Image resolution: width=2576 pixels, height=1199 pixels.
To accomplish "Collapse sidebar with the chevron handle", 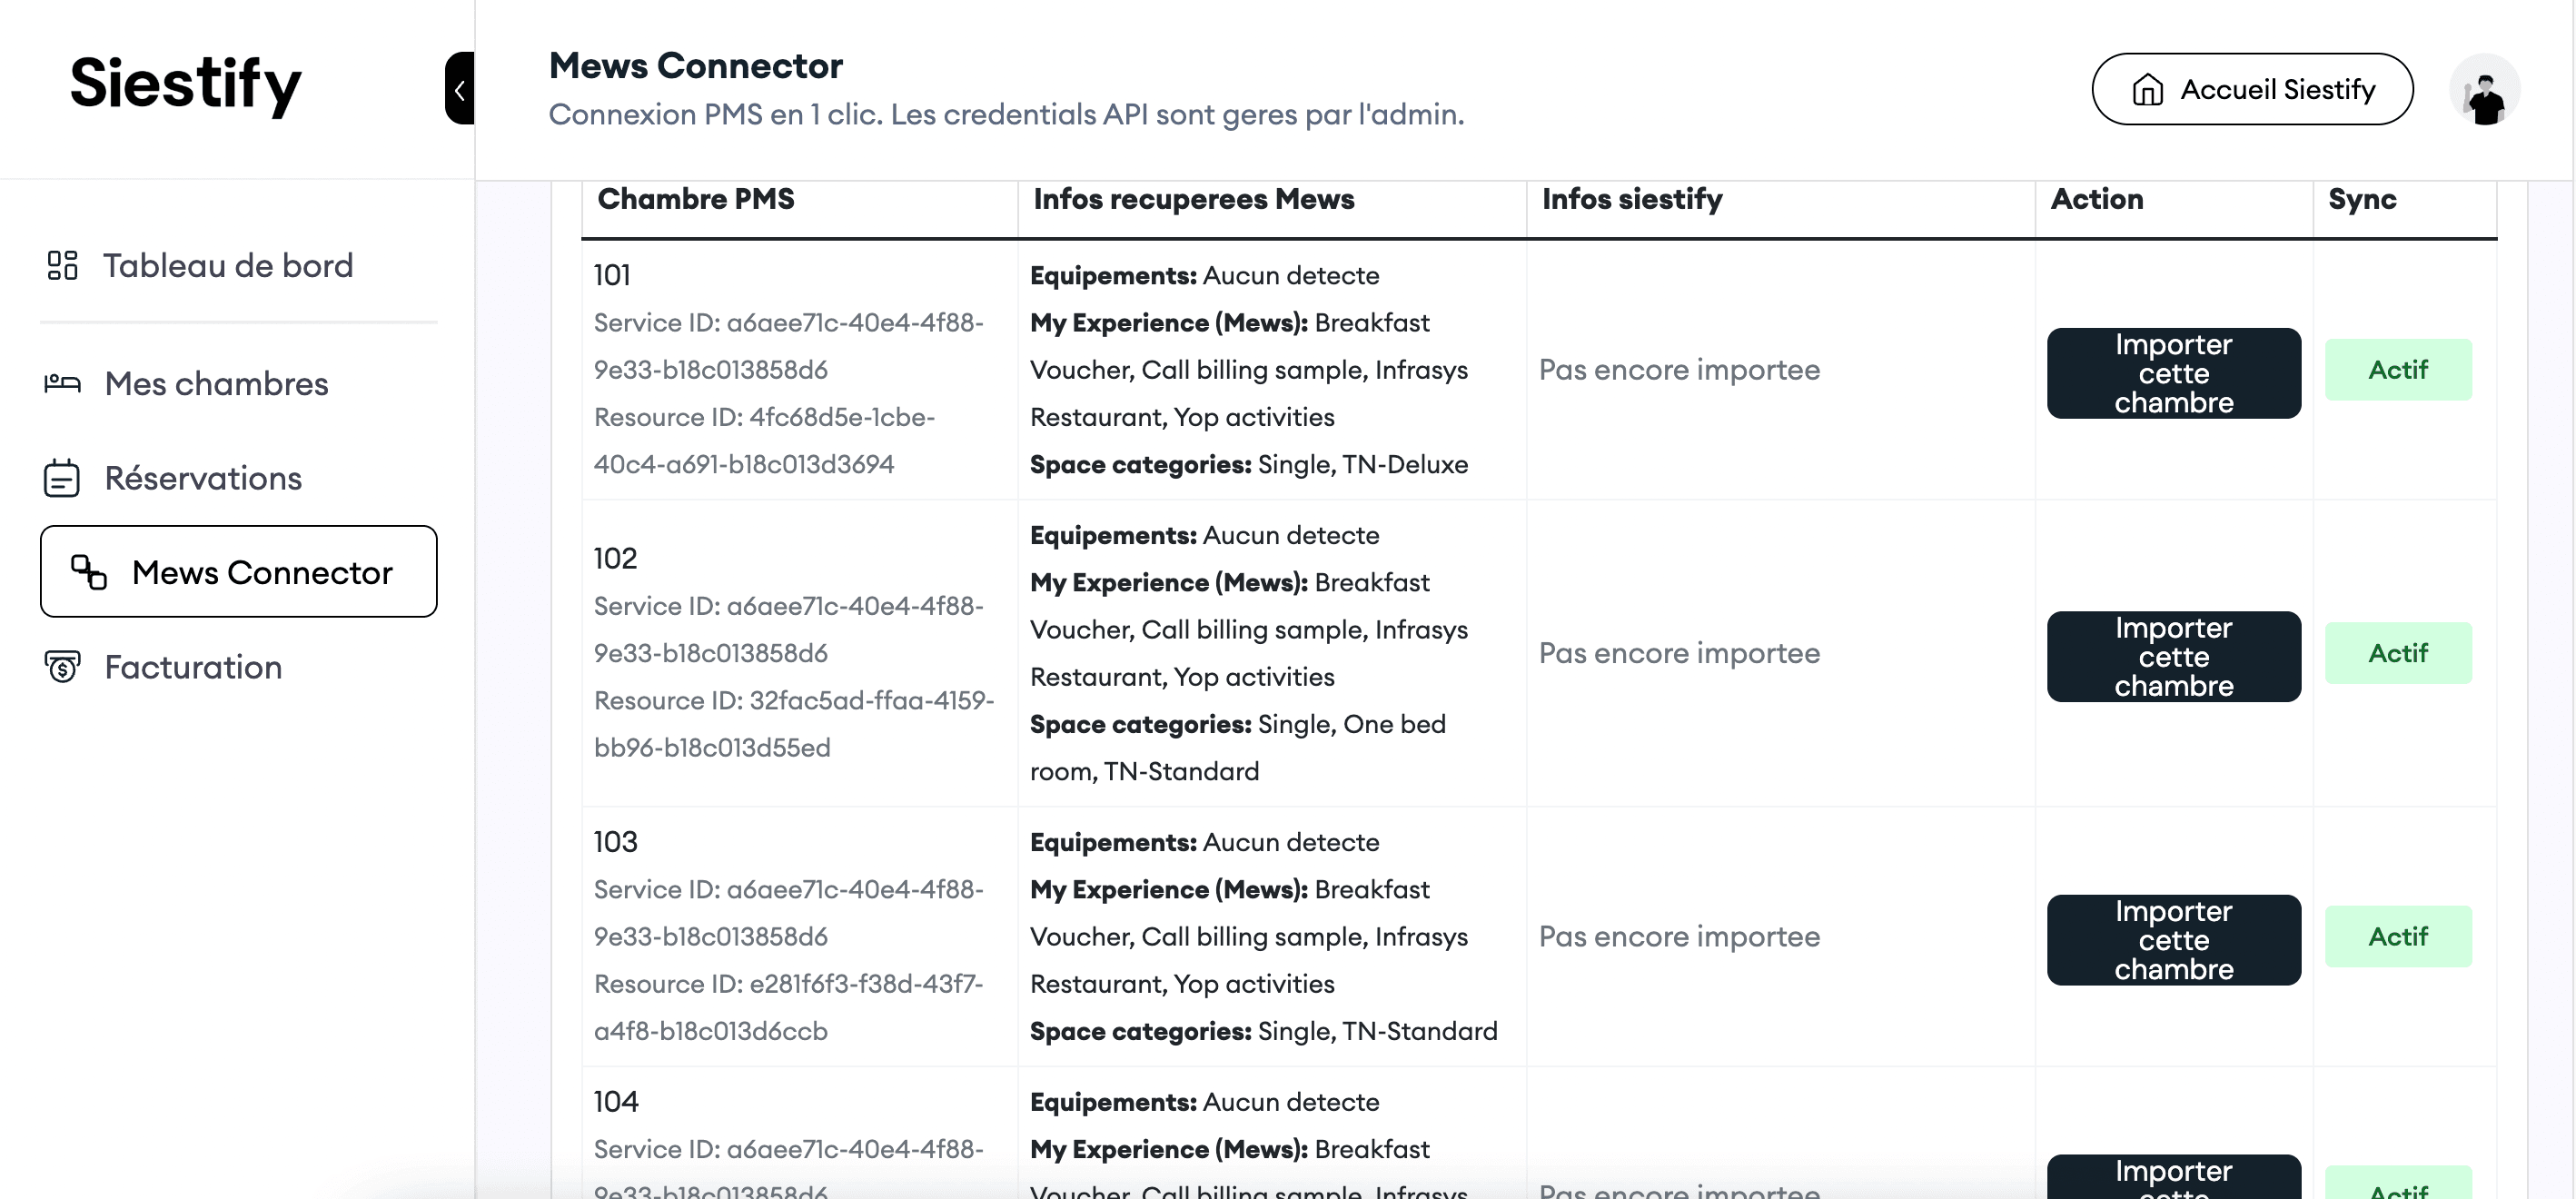I will (x=460, y=89).
